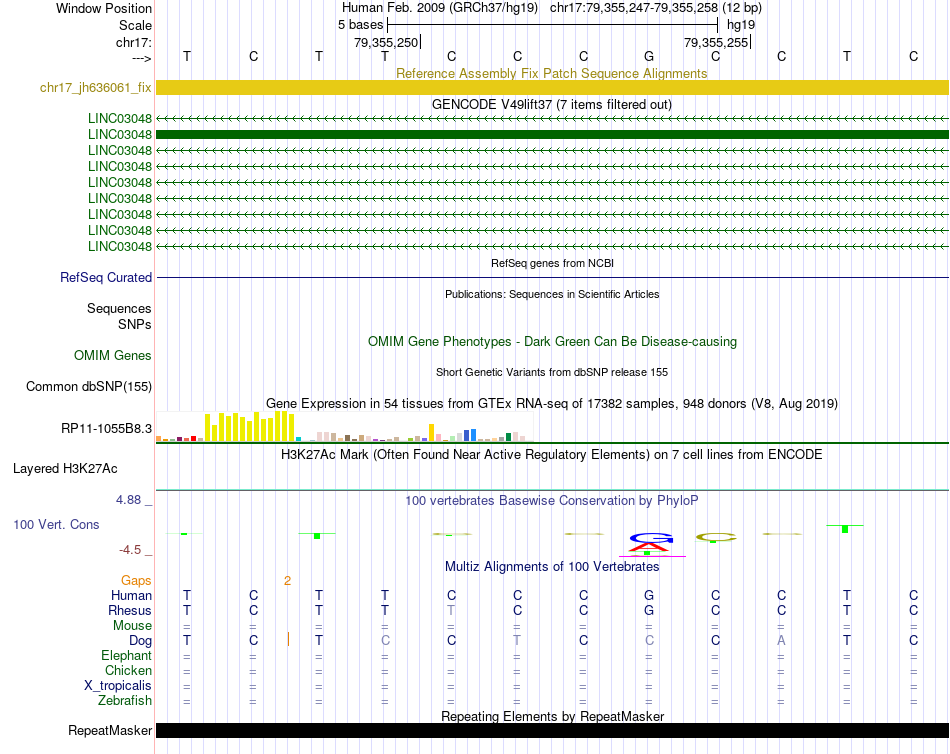
Task: Click the G base in reference sequence row
Action: (x=649, y=56)
